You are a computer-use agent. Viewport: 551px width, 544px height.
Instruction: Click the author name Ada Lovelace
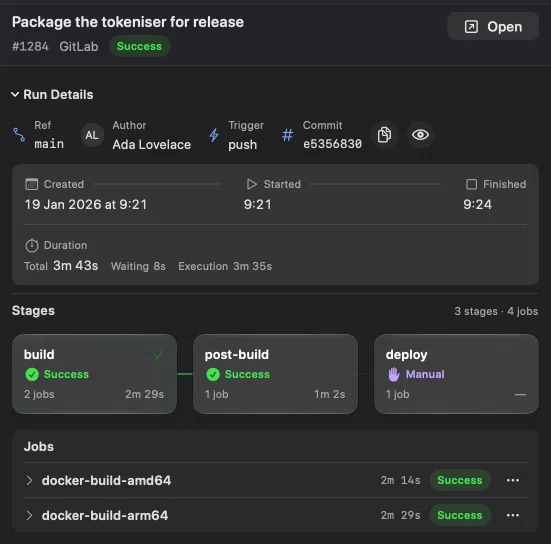[x=151, y=144]
